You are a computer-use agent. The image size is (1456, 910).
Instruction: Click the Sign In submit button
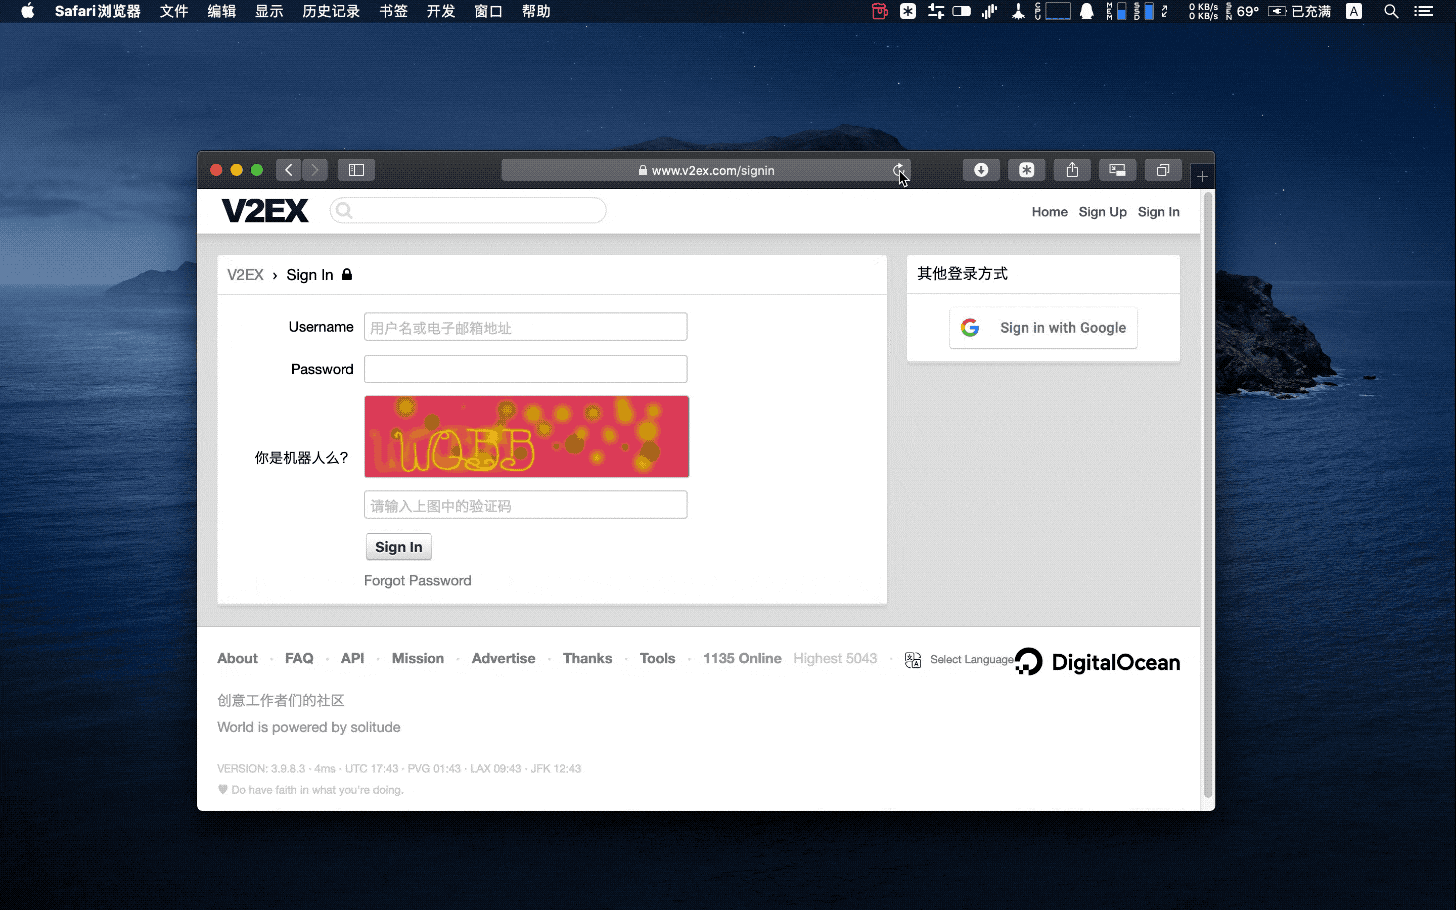point(399,547)
